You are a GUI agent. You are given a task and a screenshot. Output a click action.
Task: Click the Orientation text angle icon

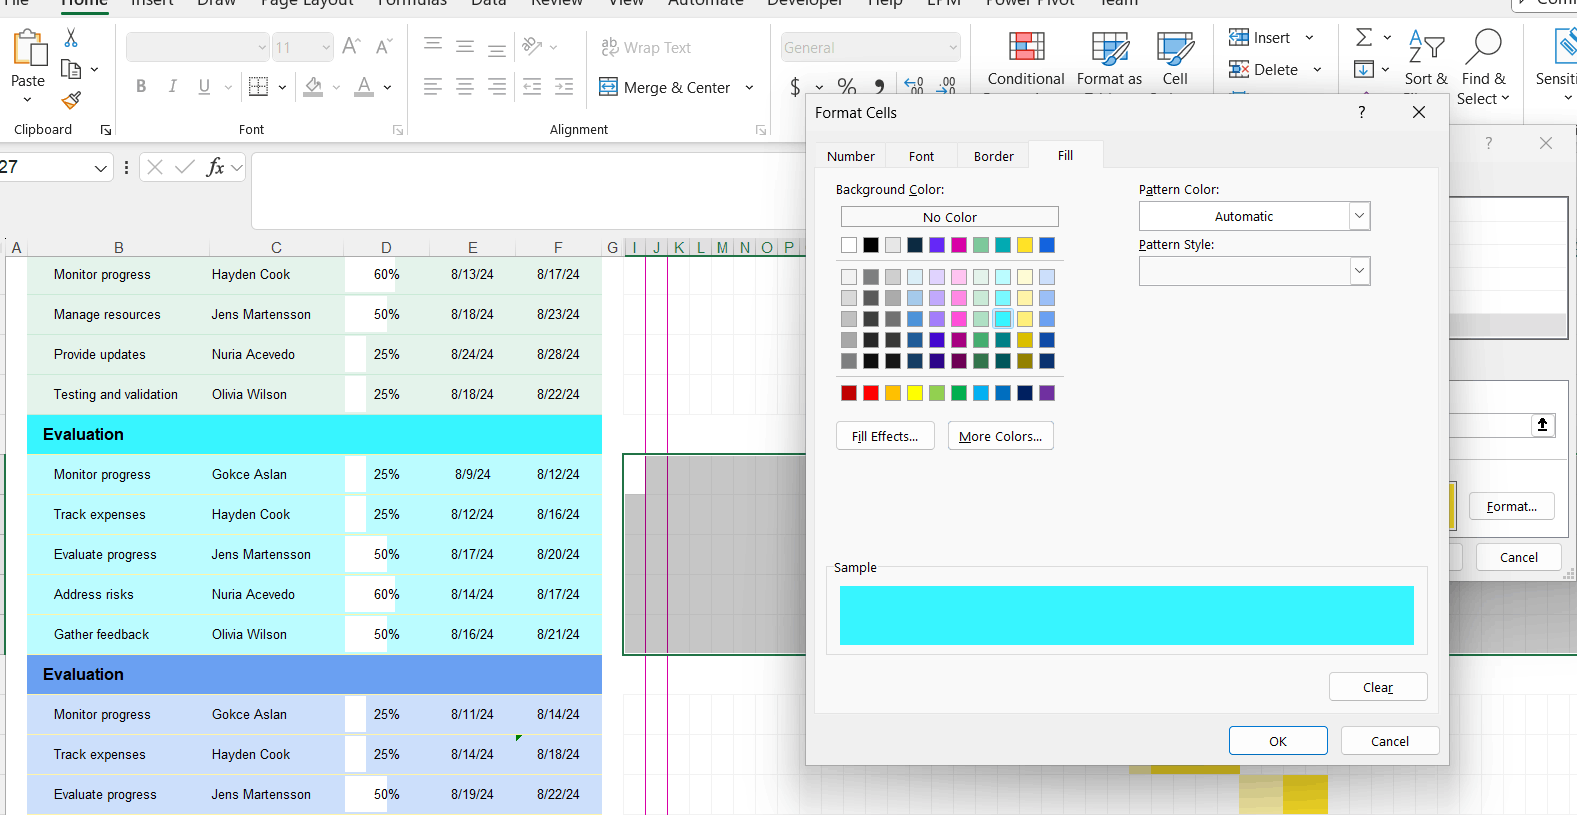point(533,46)
